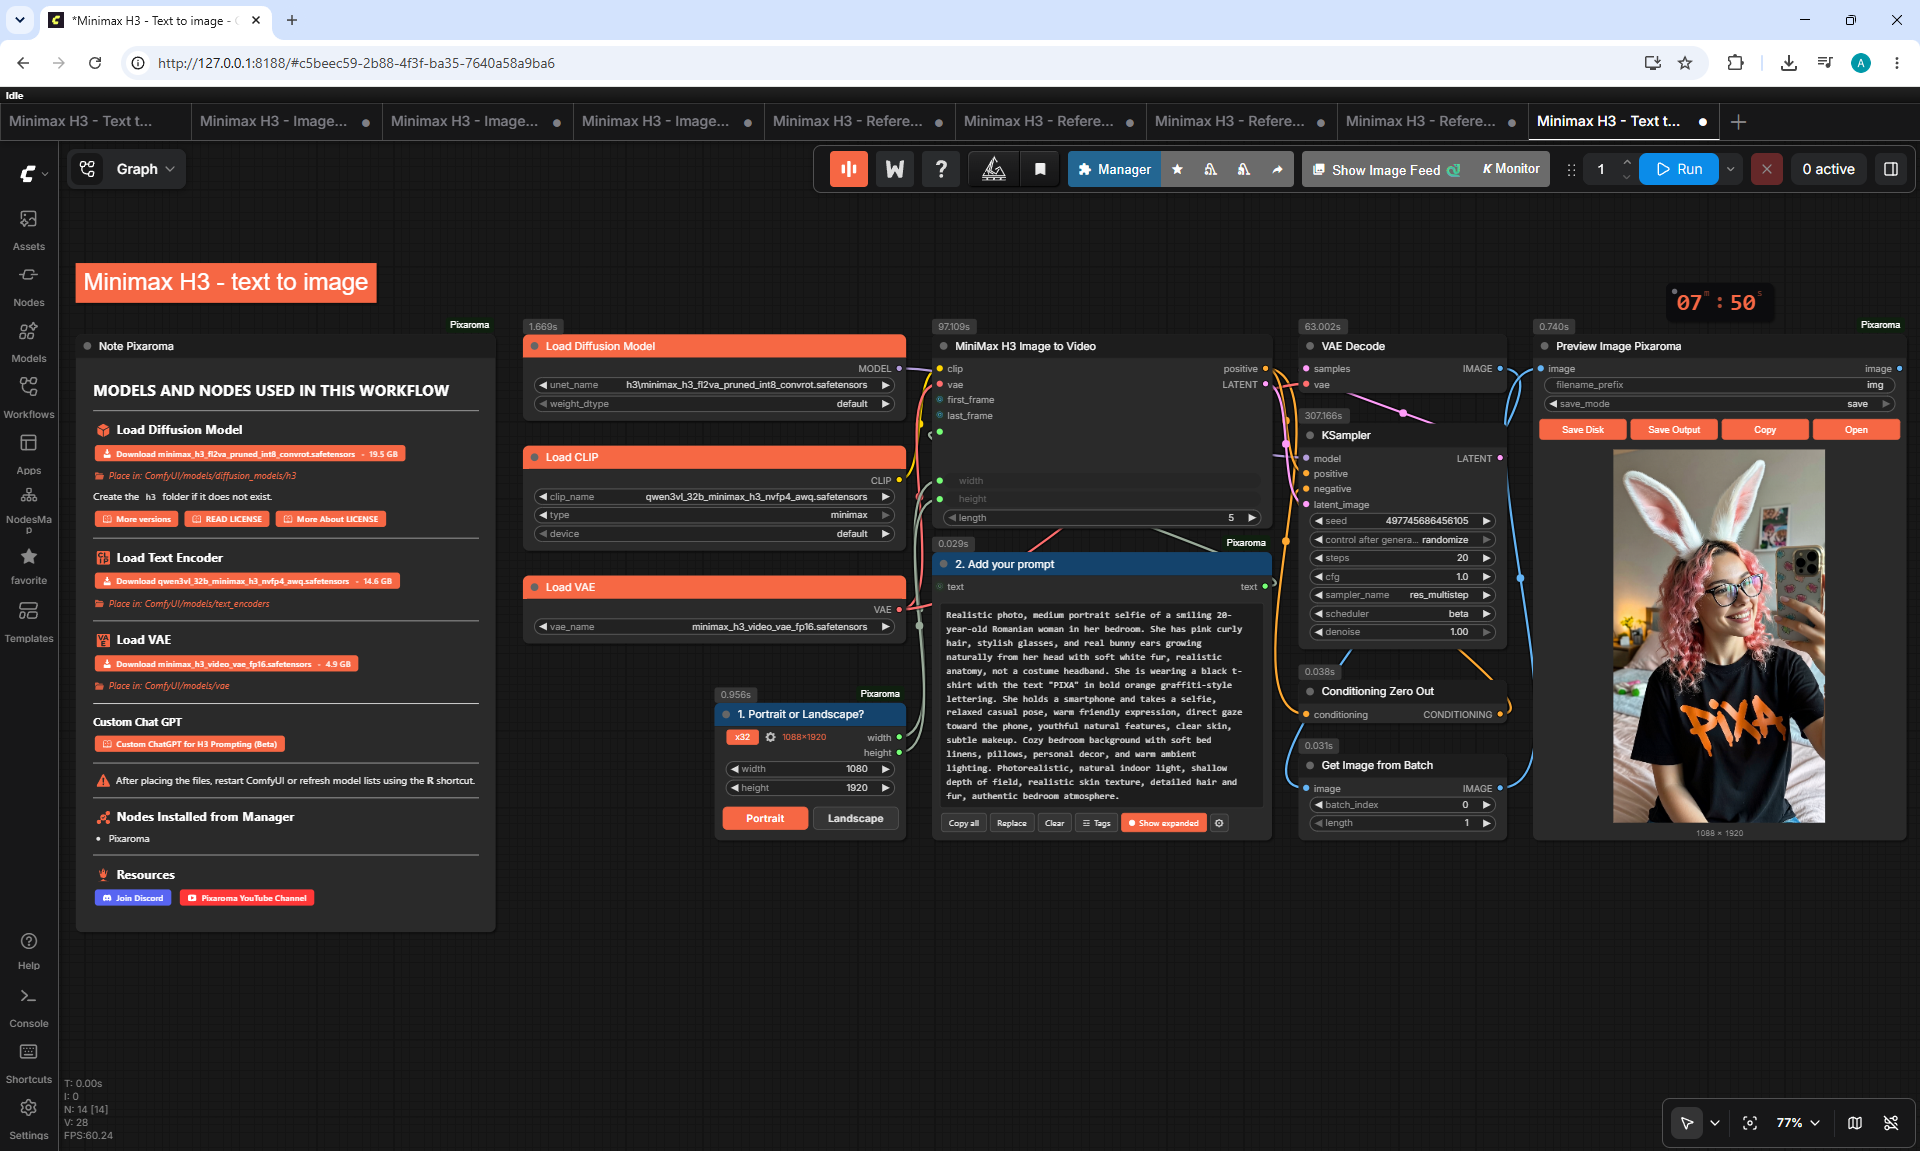
Task: Click the drag handle beside batch count
Action: tap(1571, 169)
